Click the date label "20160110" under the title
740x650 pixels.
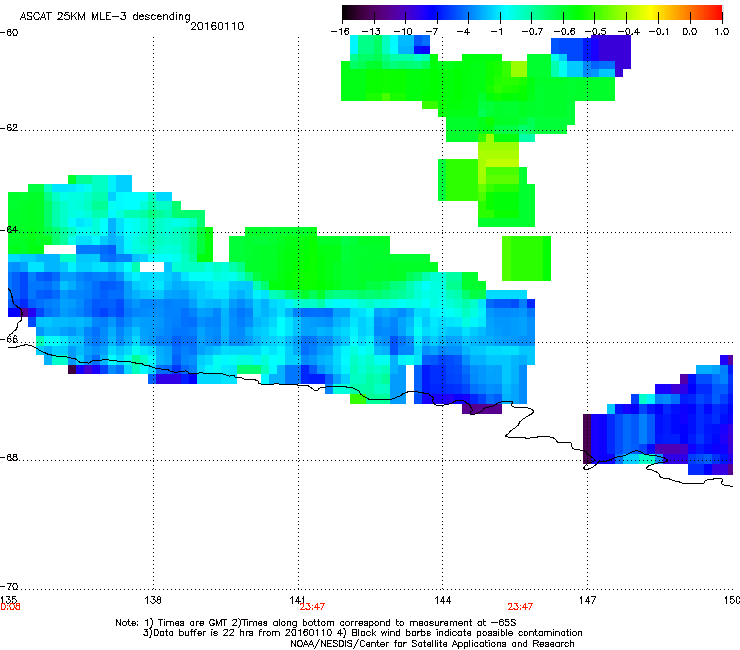[218, 26]
